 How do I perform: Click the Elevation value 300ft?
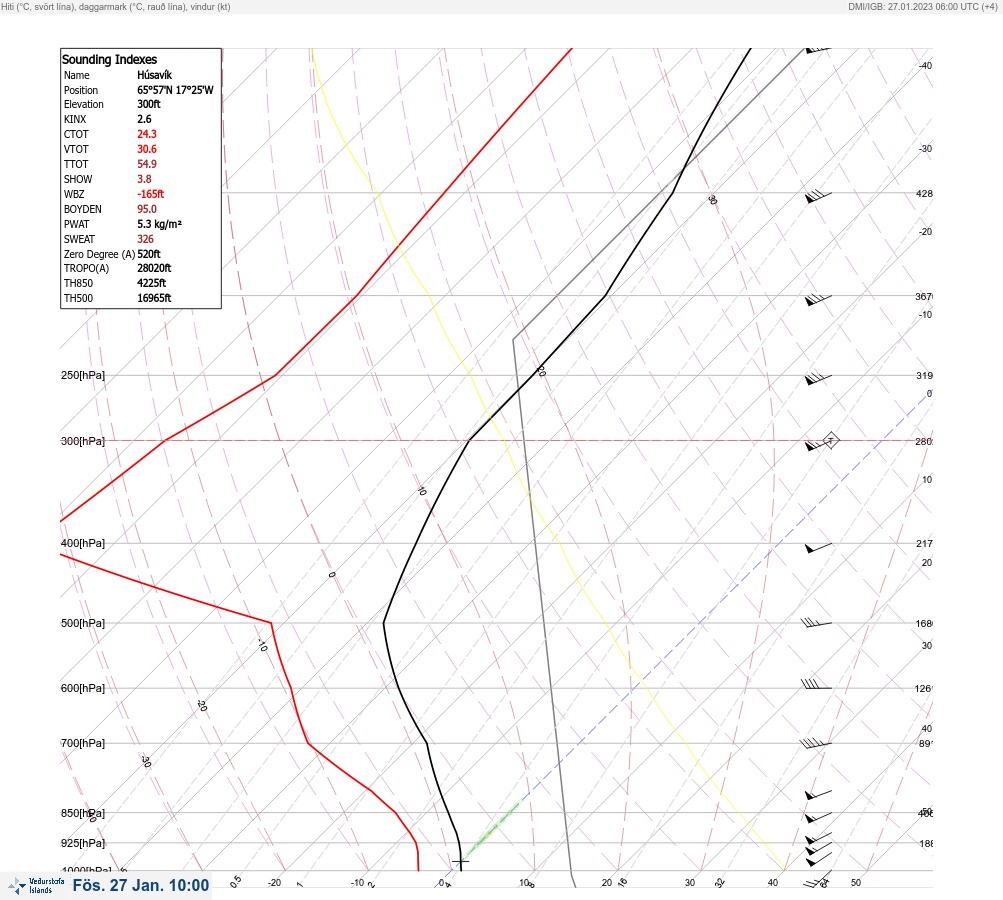click(148, 104)
